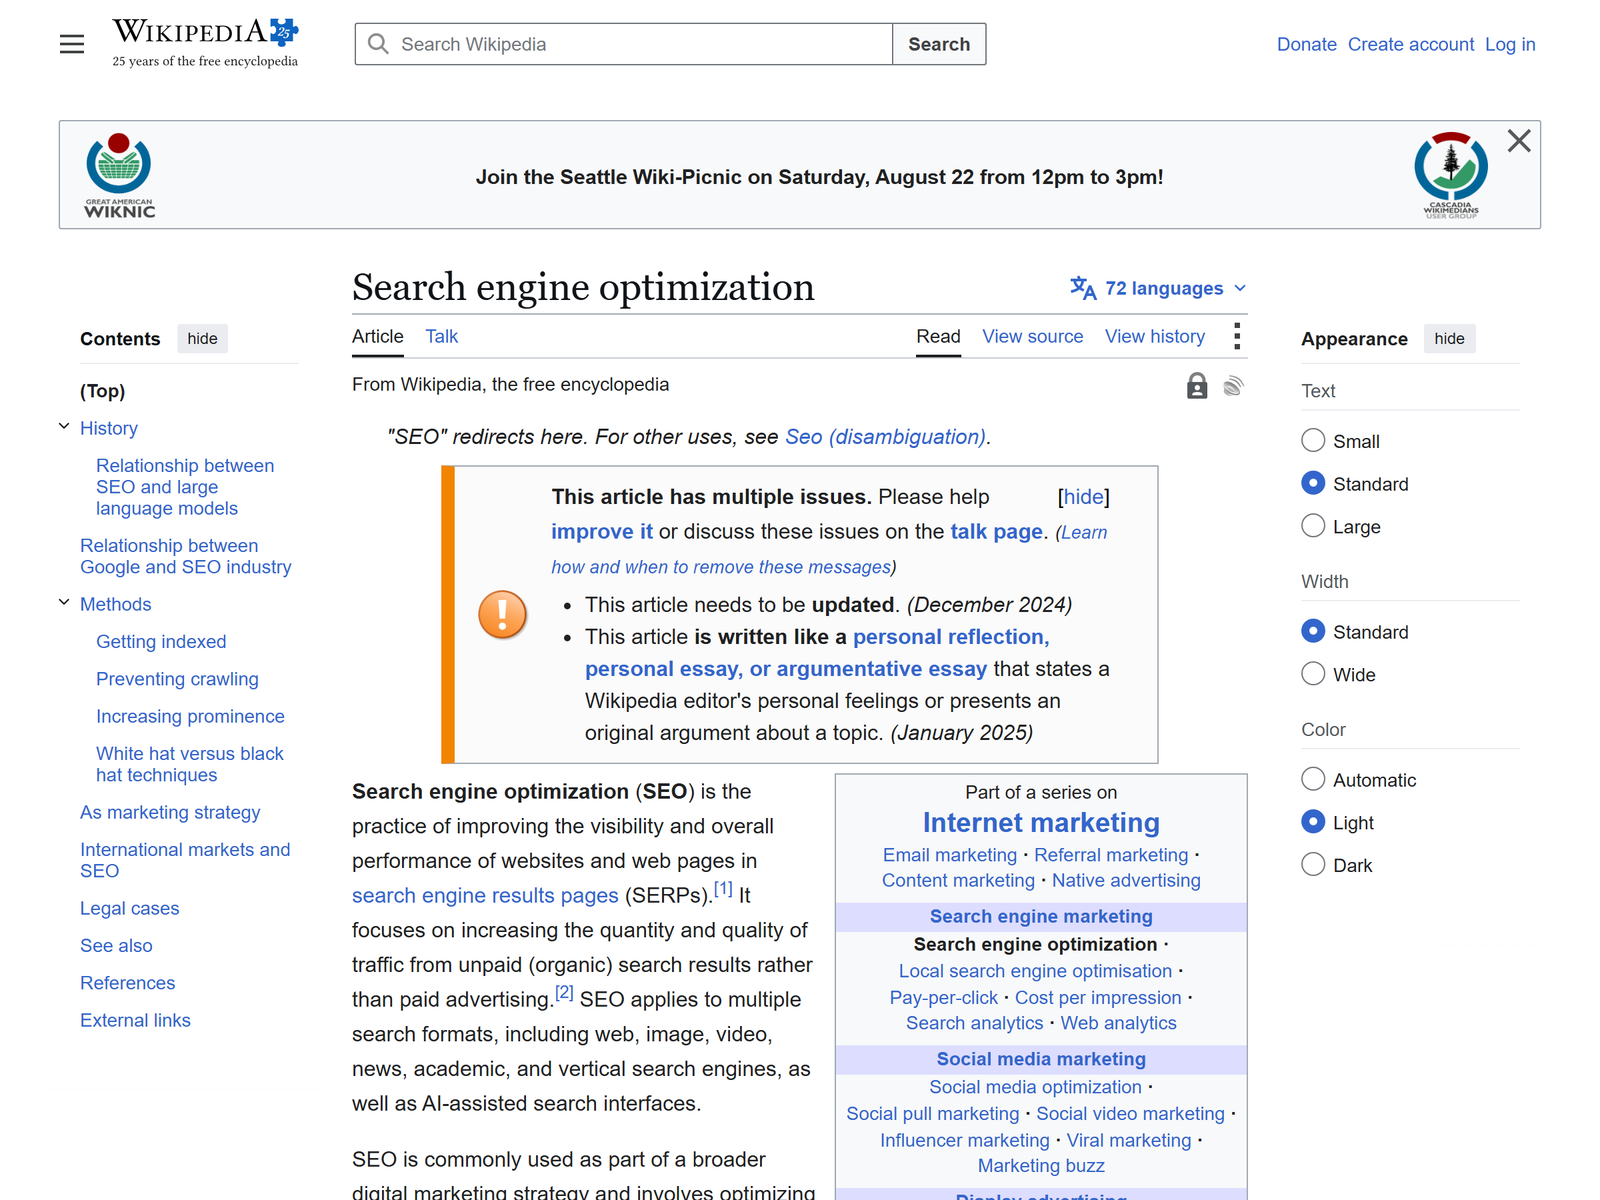The height and width of the screenshot is (1200, 1600).
Task: Go to International markets and SEO section
Action: (x=185, y=860)
